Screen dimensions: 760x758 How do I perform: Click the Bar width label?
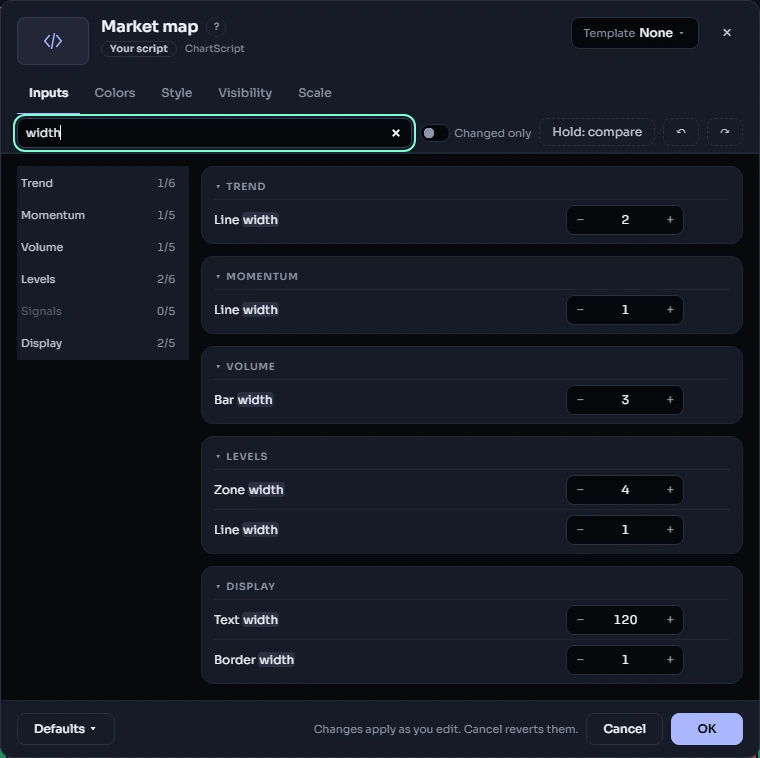coord(243,400)
